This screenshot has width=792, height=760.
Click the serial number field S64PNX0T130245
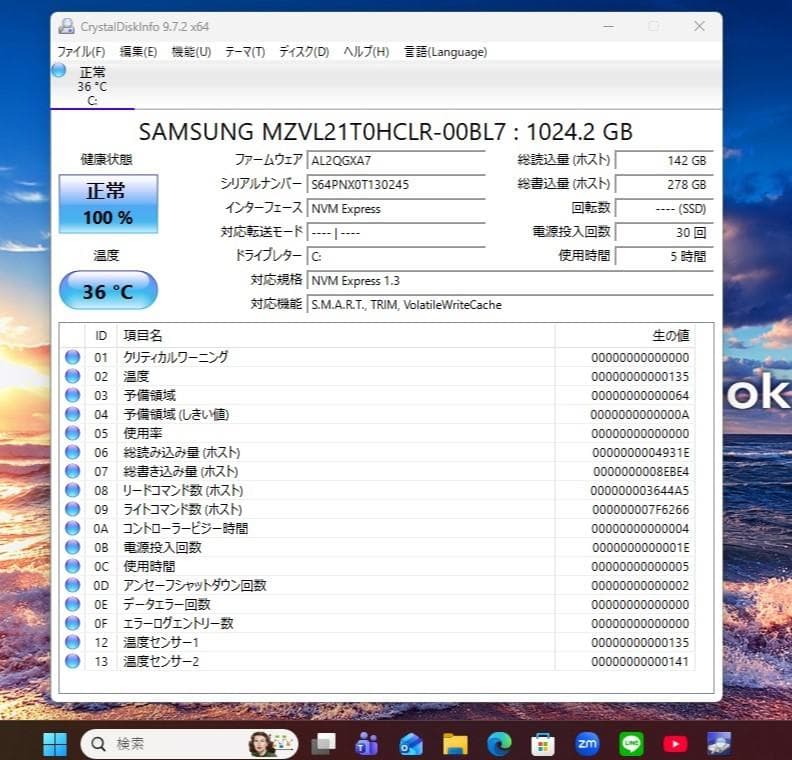[x=396, y=184]
